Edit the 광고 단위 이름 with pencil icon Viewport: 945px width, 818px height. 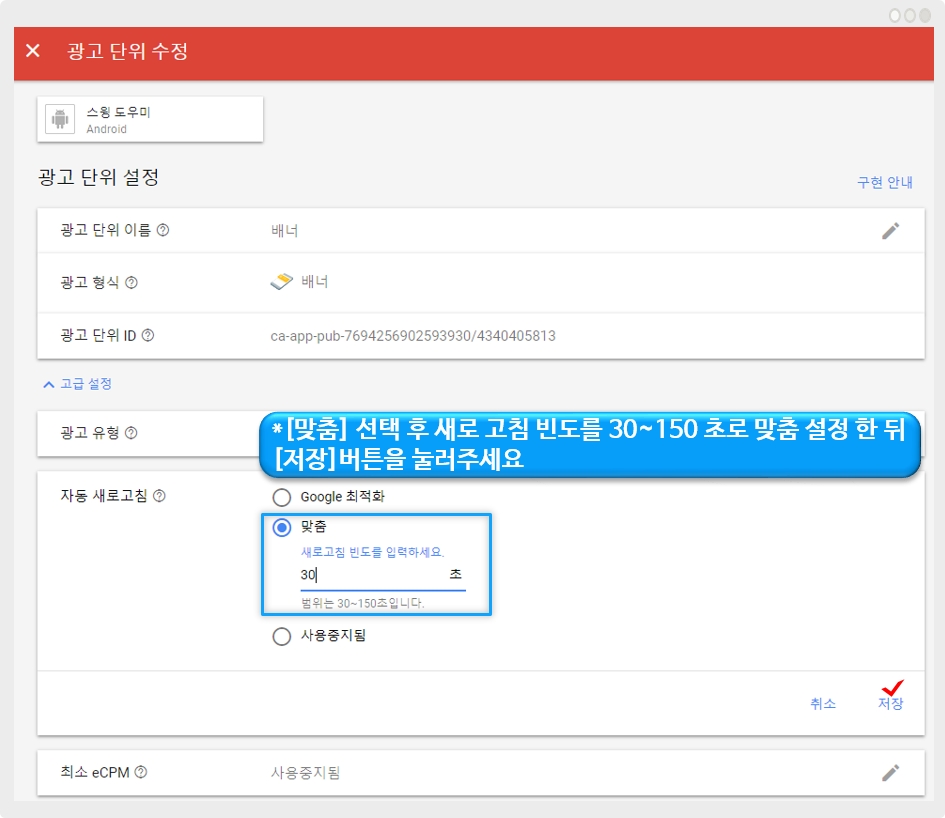[890, 231]
